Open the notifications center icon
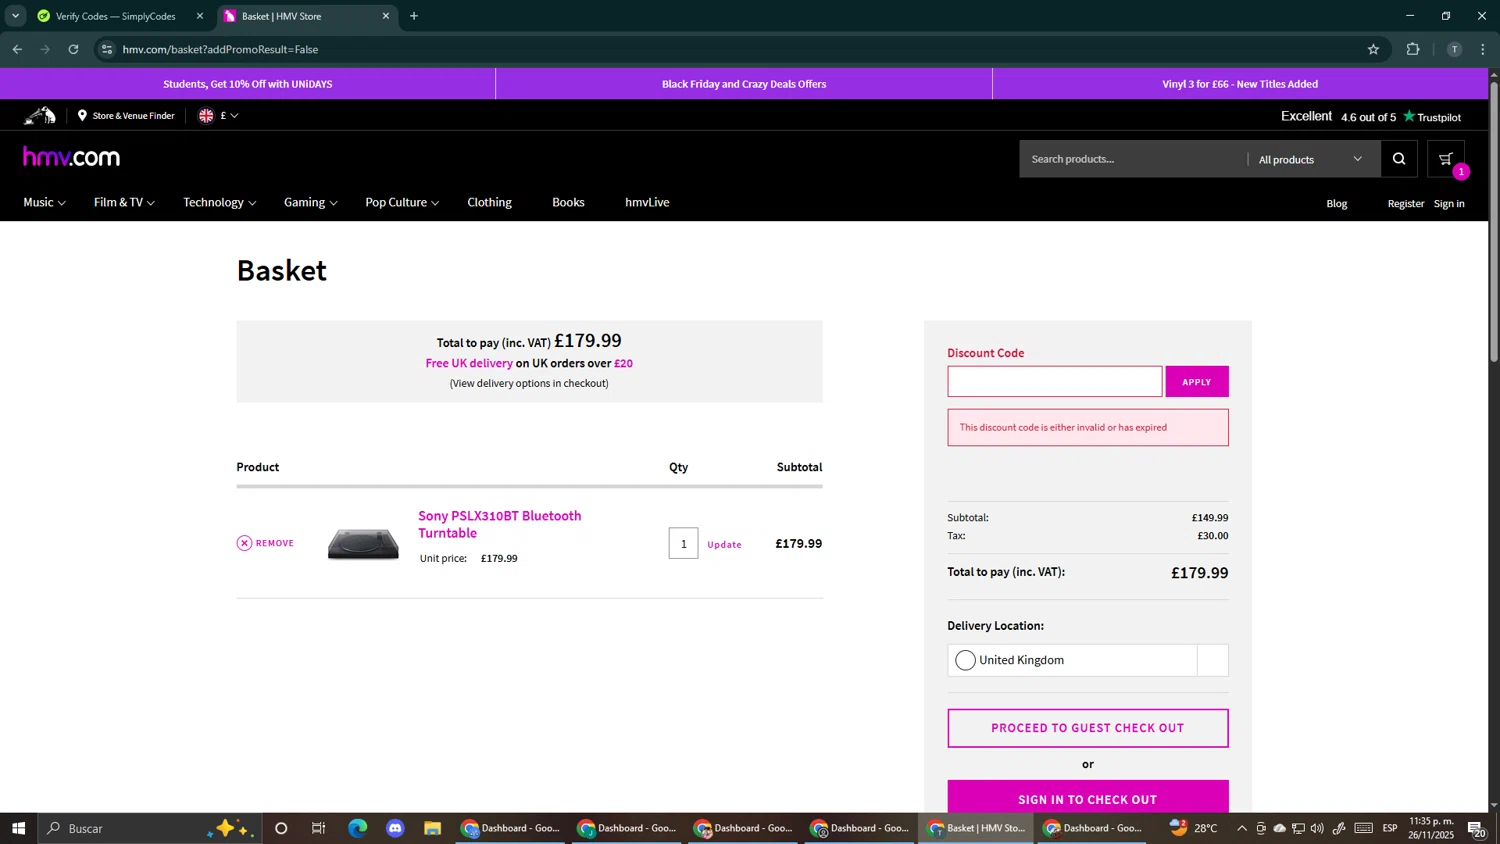1500x844 pixels. 1476,828
